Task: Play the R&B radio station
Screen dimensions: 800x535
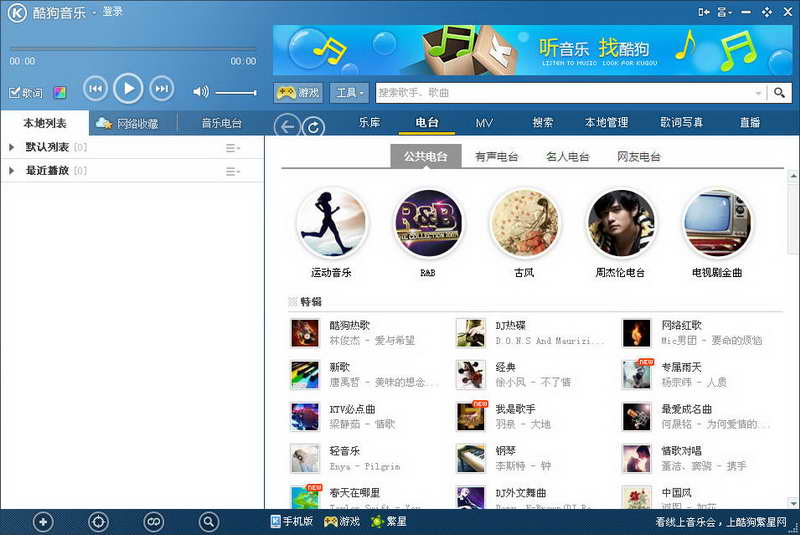Action: tap(428, 223)
